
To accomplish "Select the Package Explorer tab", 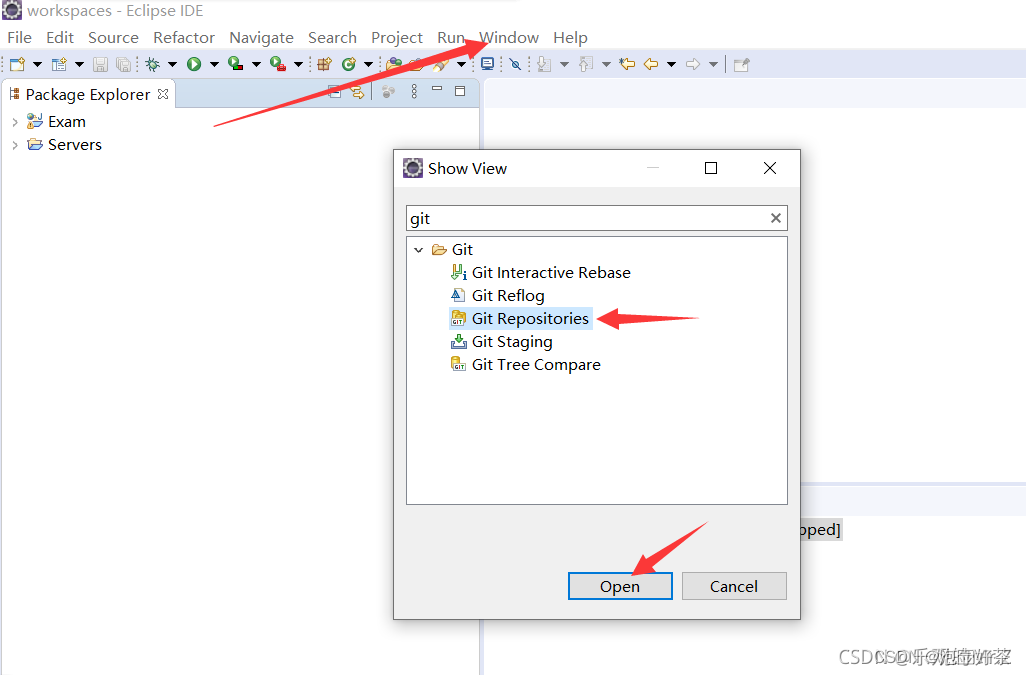I will (88, 94).
